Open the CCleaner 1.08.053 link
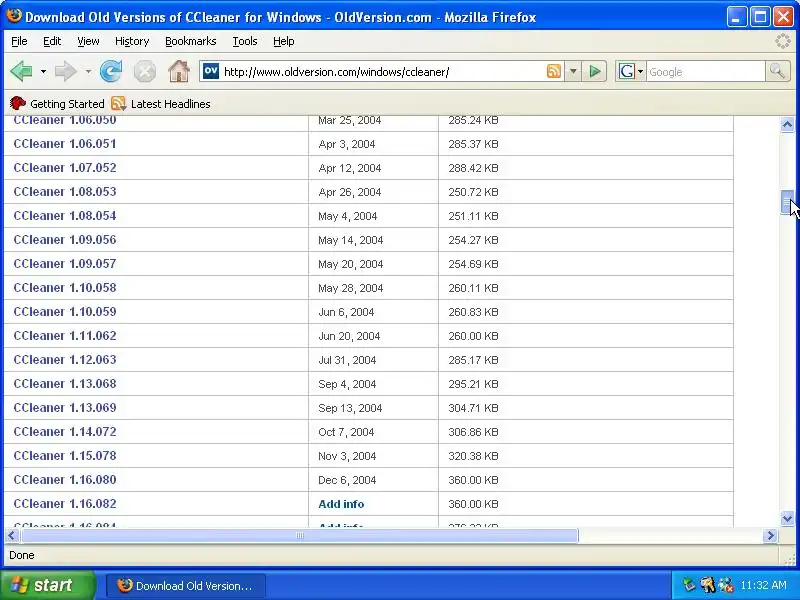 pyautogui.click(x=65, y=192)
